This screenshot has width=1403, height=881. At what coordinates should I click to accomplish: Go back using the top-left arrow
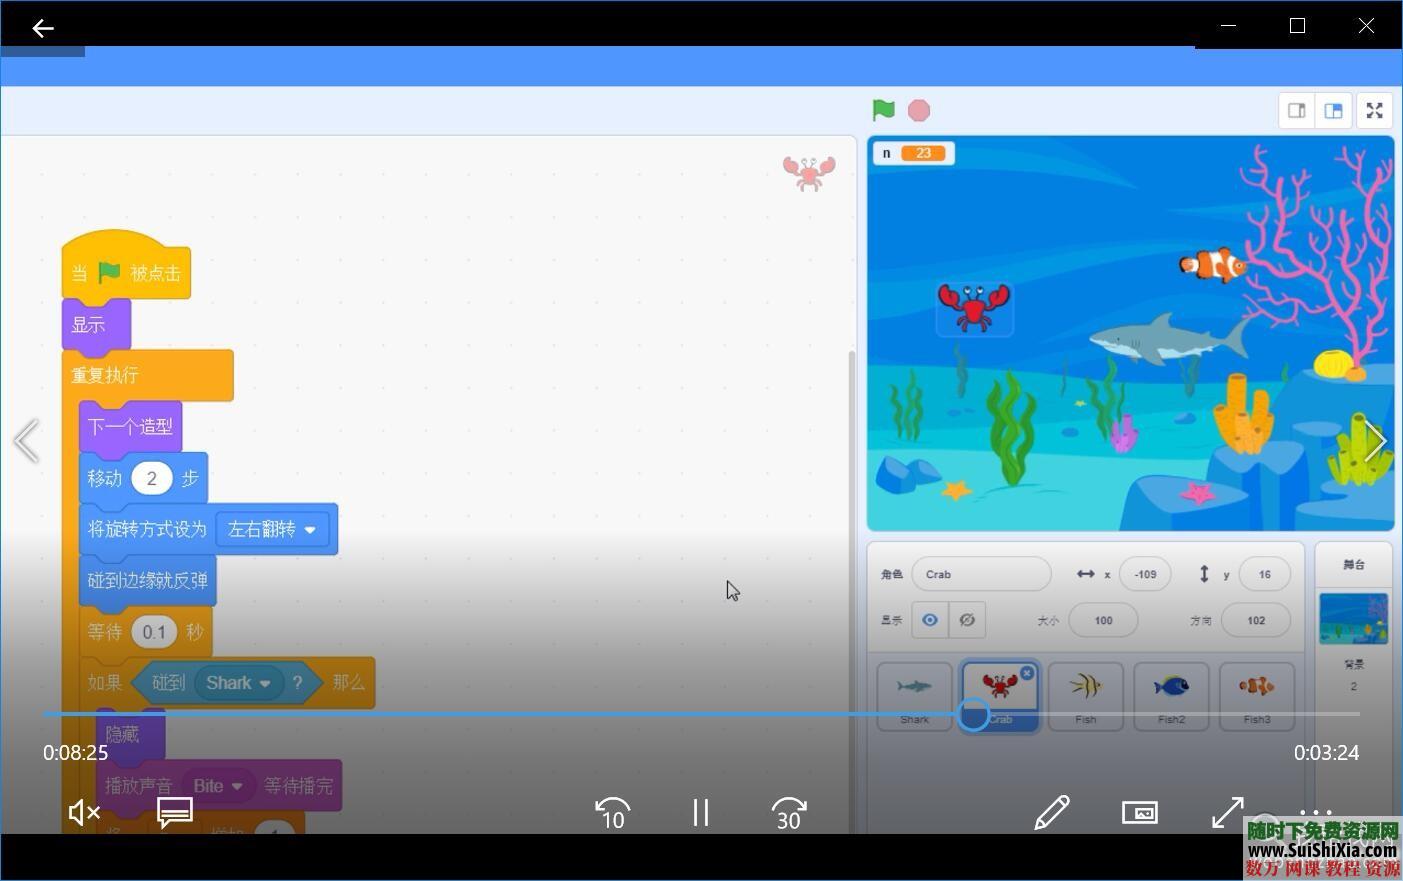(x=42, y=28)
